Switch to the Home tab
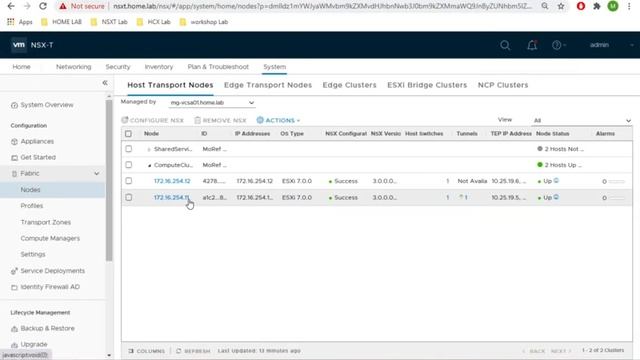The width and height of the screenshot is (640, 360). pyautogui.click(x=21, y=67)
